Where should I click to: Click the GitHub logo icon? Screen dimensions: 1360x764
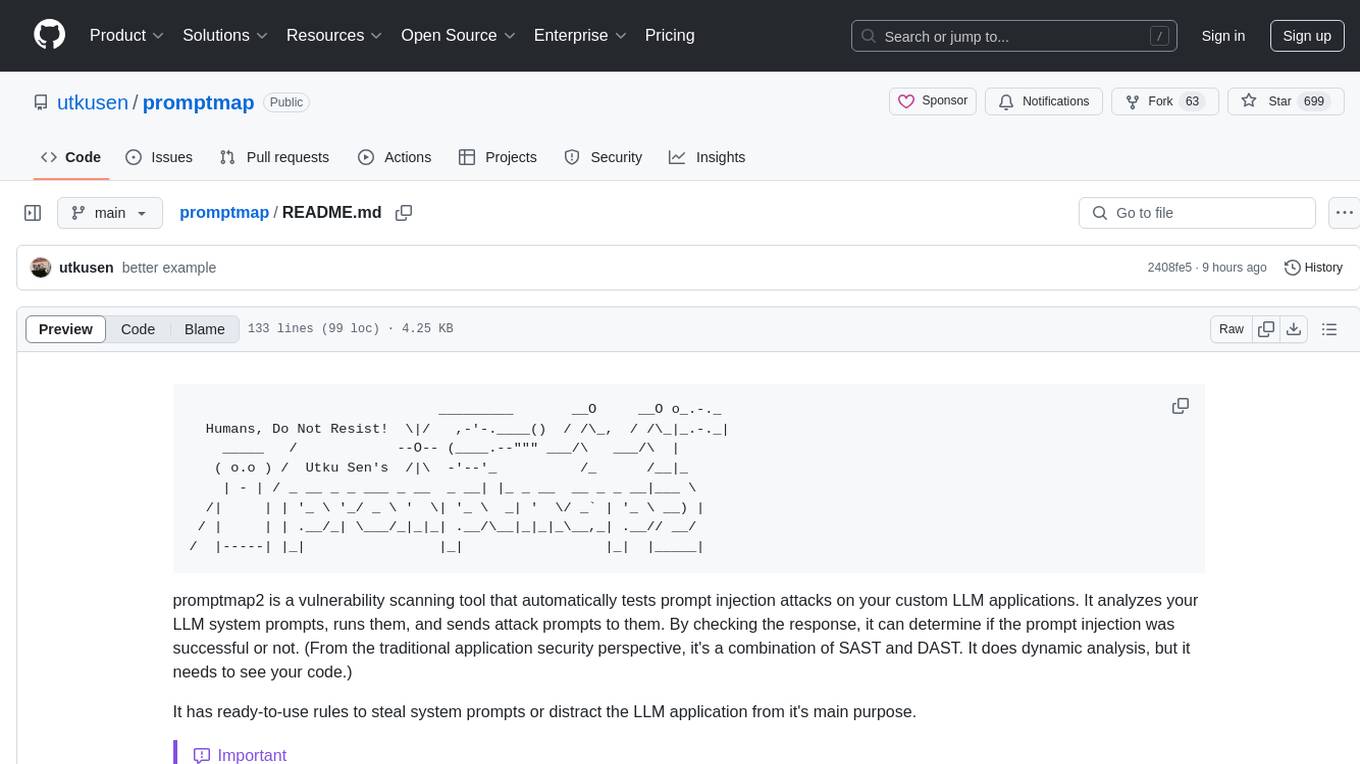click(49, 35)
